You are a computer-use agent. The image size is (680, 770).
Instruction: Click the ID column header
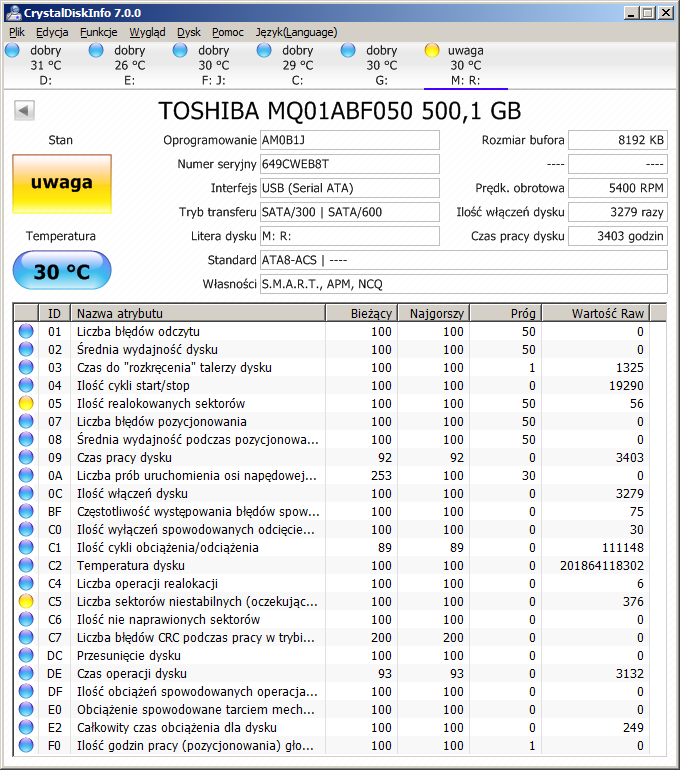(54, 313)
